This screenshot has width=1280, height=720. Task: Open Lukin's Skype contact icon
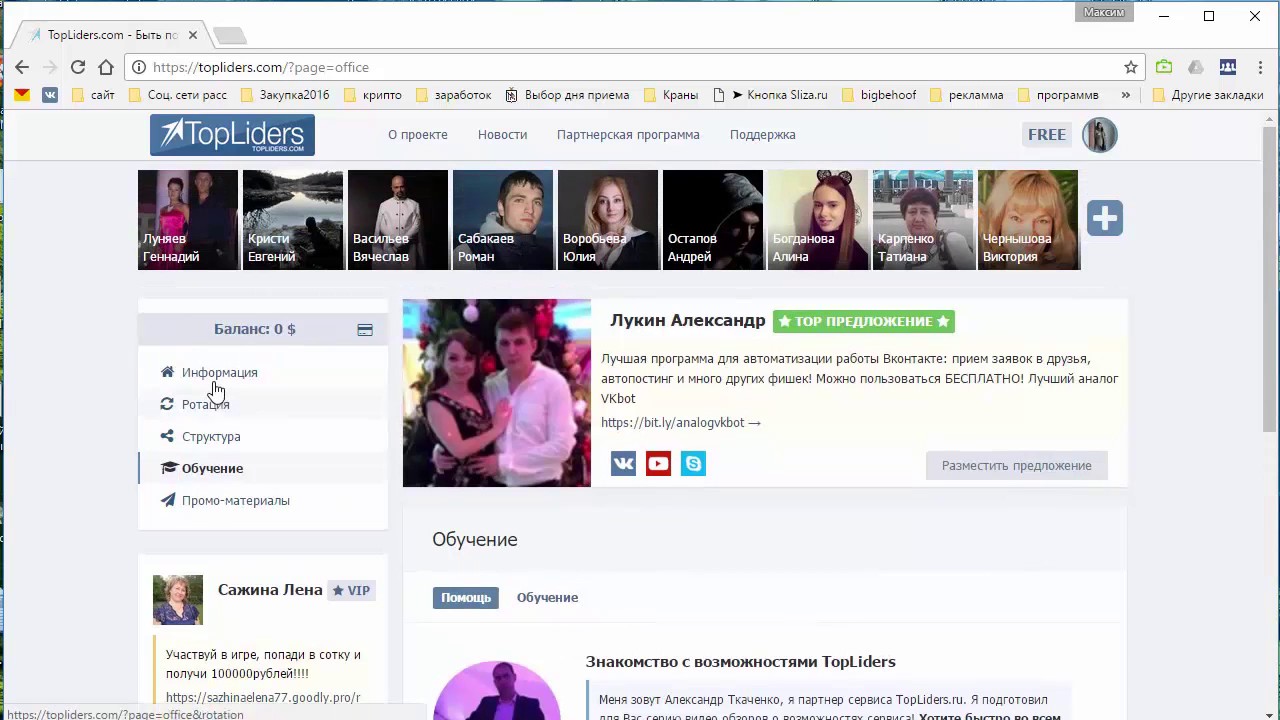point(693,463)
